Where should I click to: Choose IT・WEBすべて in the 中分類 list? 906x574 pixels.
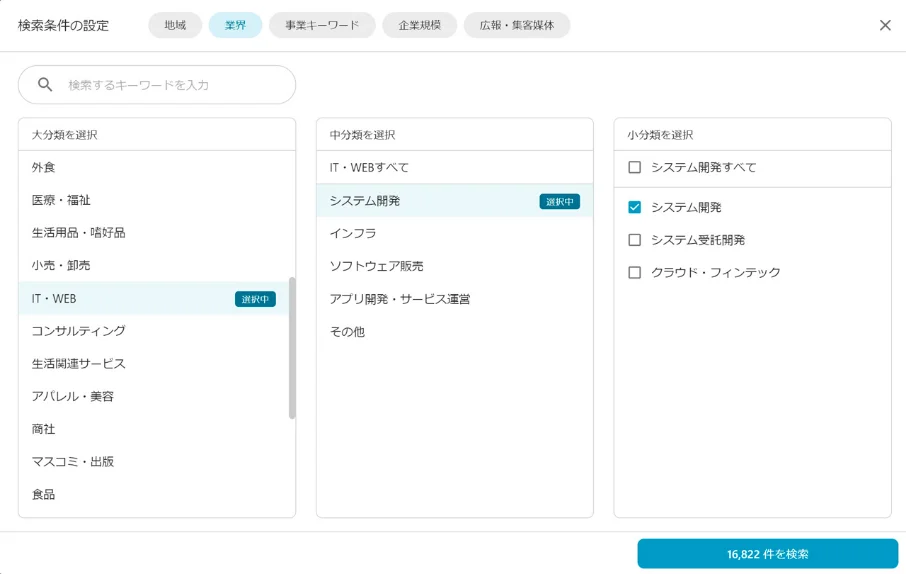455,168
